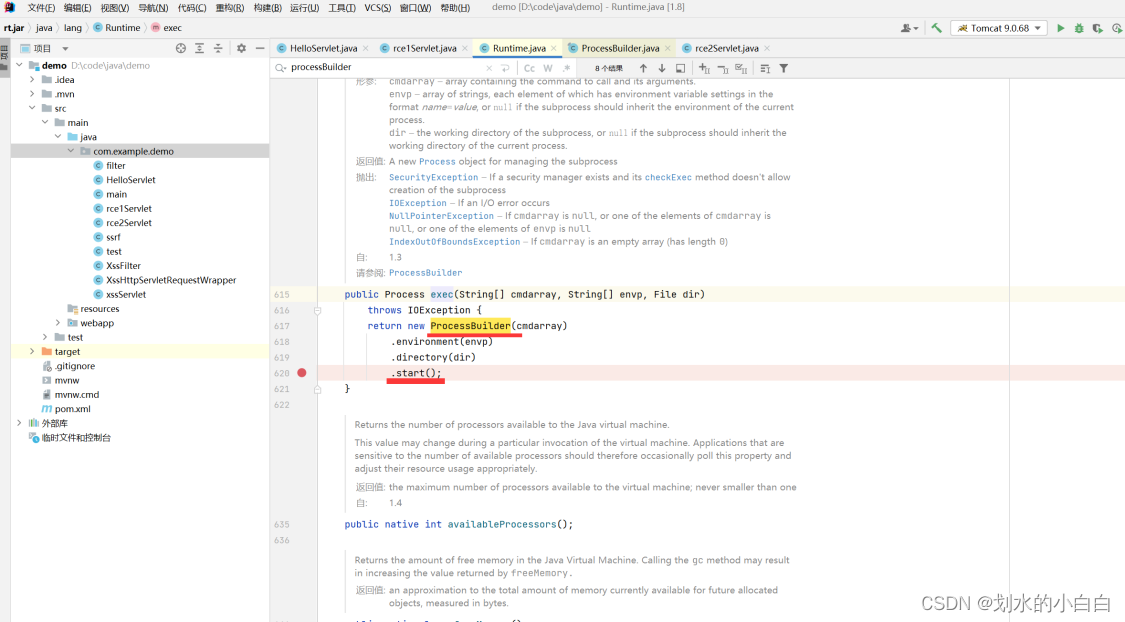Screen dimensions: 1125x622
Task: Open search history magnifier icon
Action: click(280, 67)
